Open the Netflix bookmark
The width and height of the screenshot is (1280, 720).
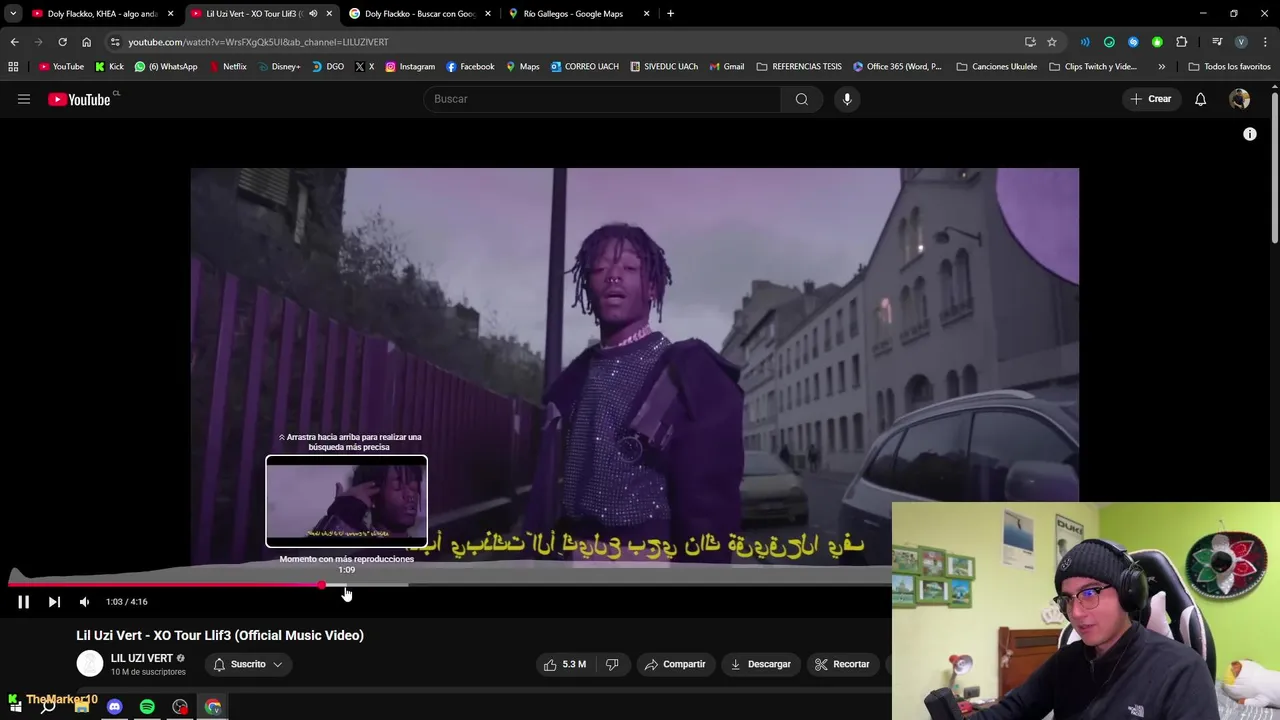click(x=227, y=67)
